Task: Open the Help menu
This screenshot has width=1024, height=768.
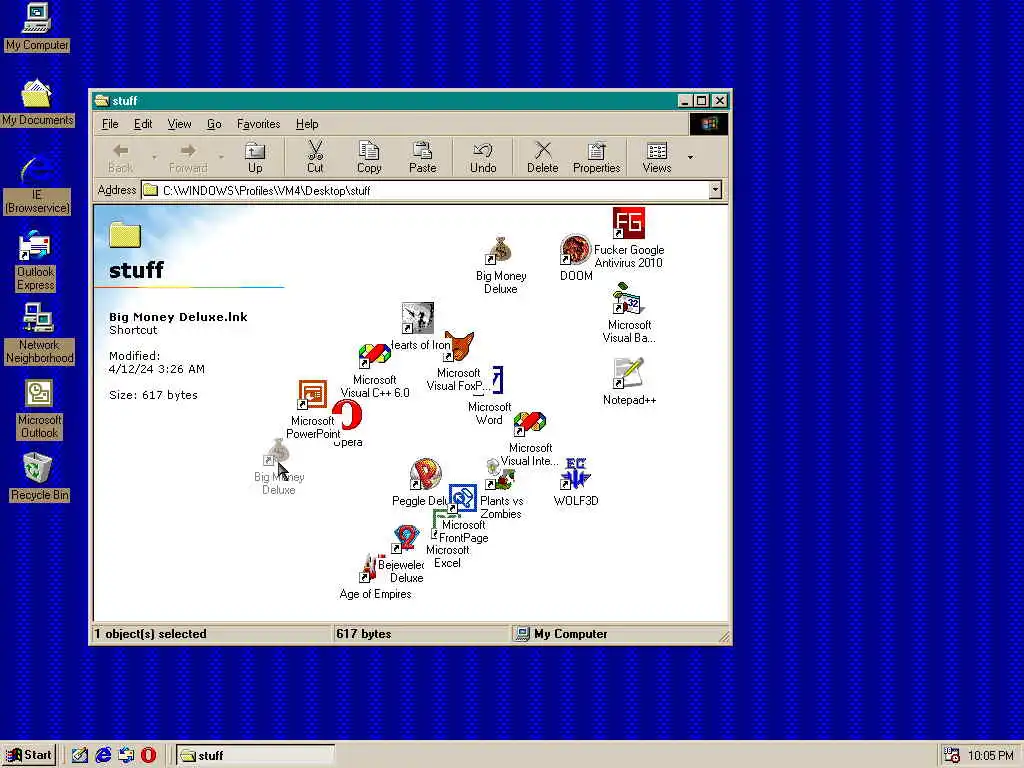Action: pos(307,124)
